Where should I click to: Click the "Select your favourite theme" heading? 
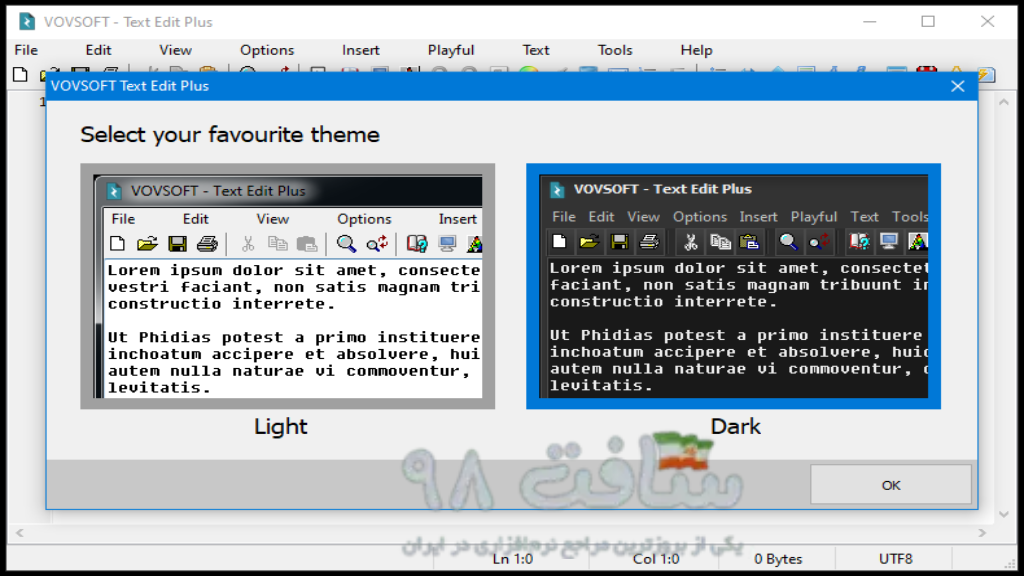point(230,135)
